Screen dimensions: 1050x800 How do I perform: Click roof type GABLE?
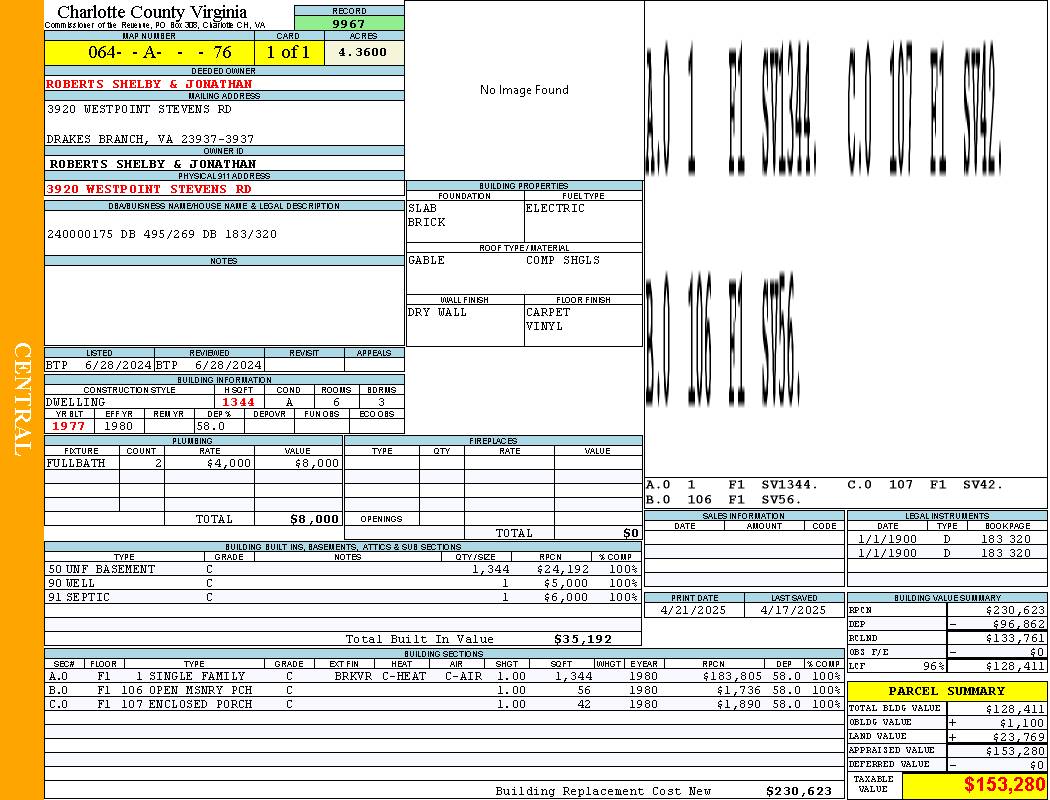427,260
